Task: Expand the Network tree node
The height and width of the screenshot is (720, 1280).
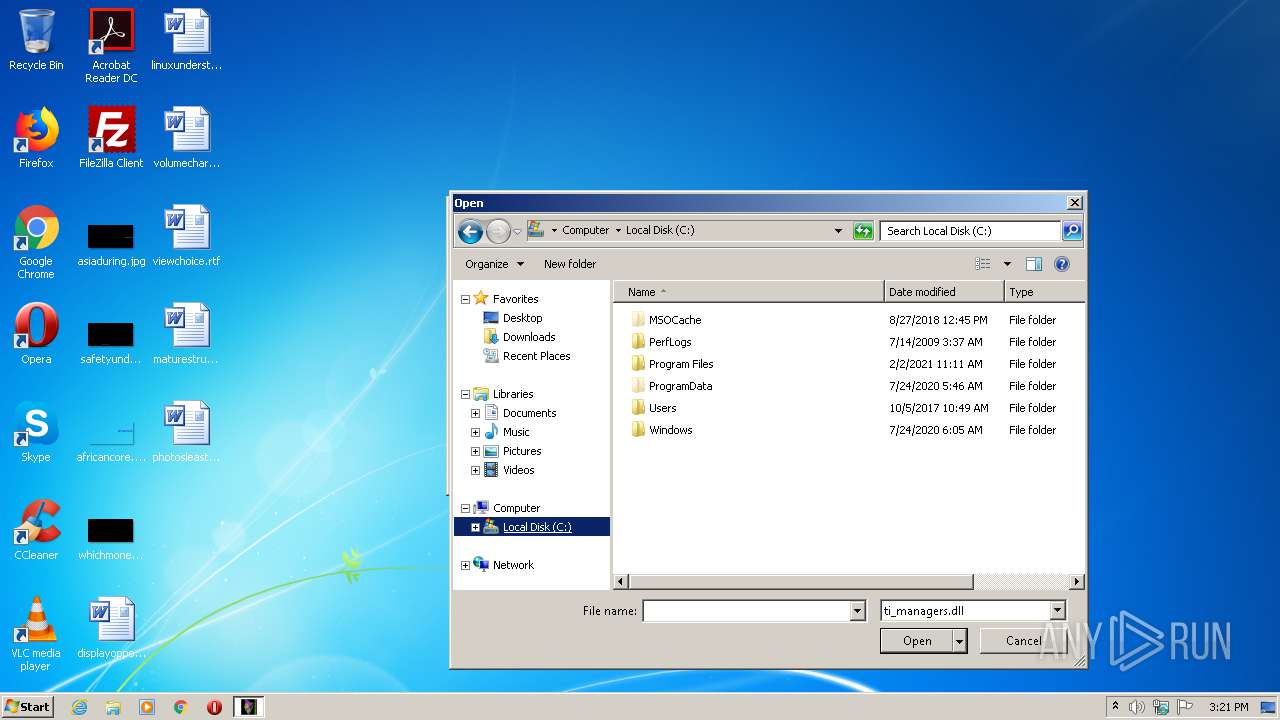Action: [465, 565]
